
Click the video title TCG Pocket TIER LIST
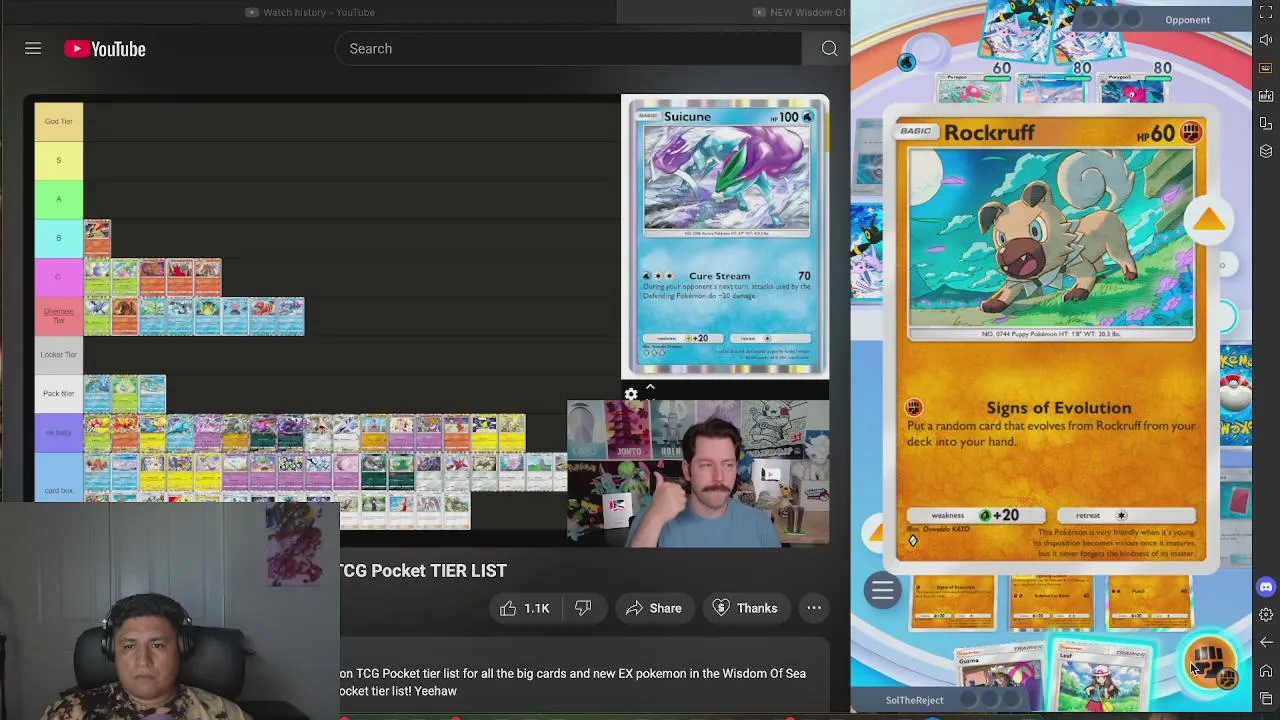click(423, 570)
